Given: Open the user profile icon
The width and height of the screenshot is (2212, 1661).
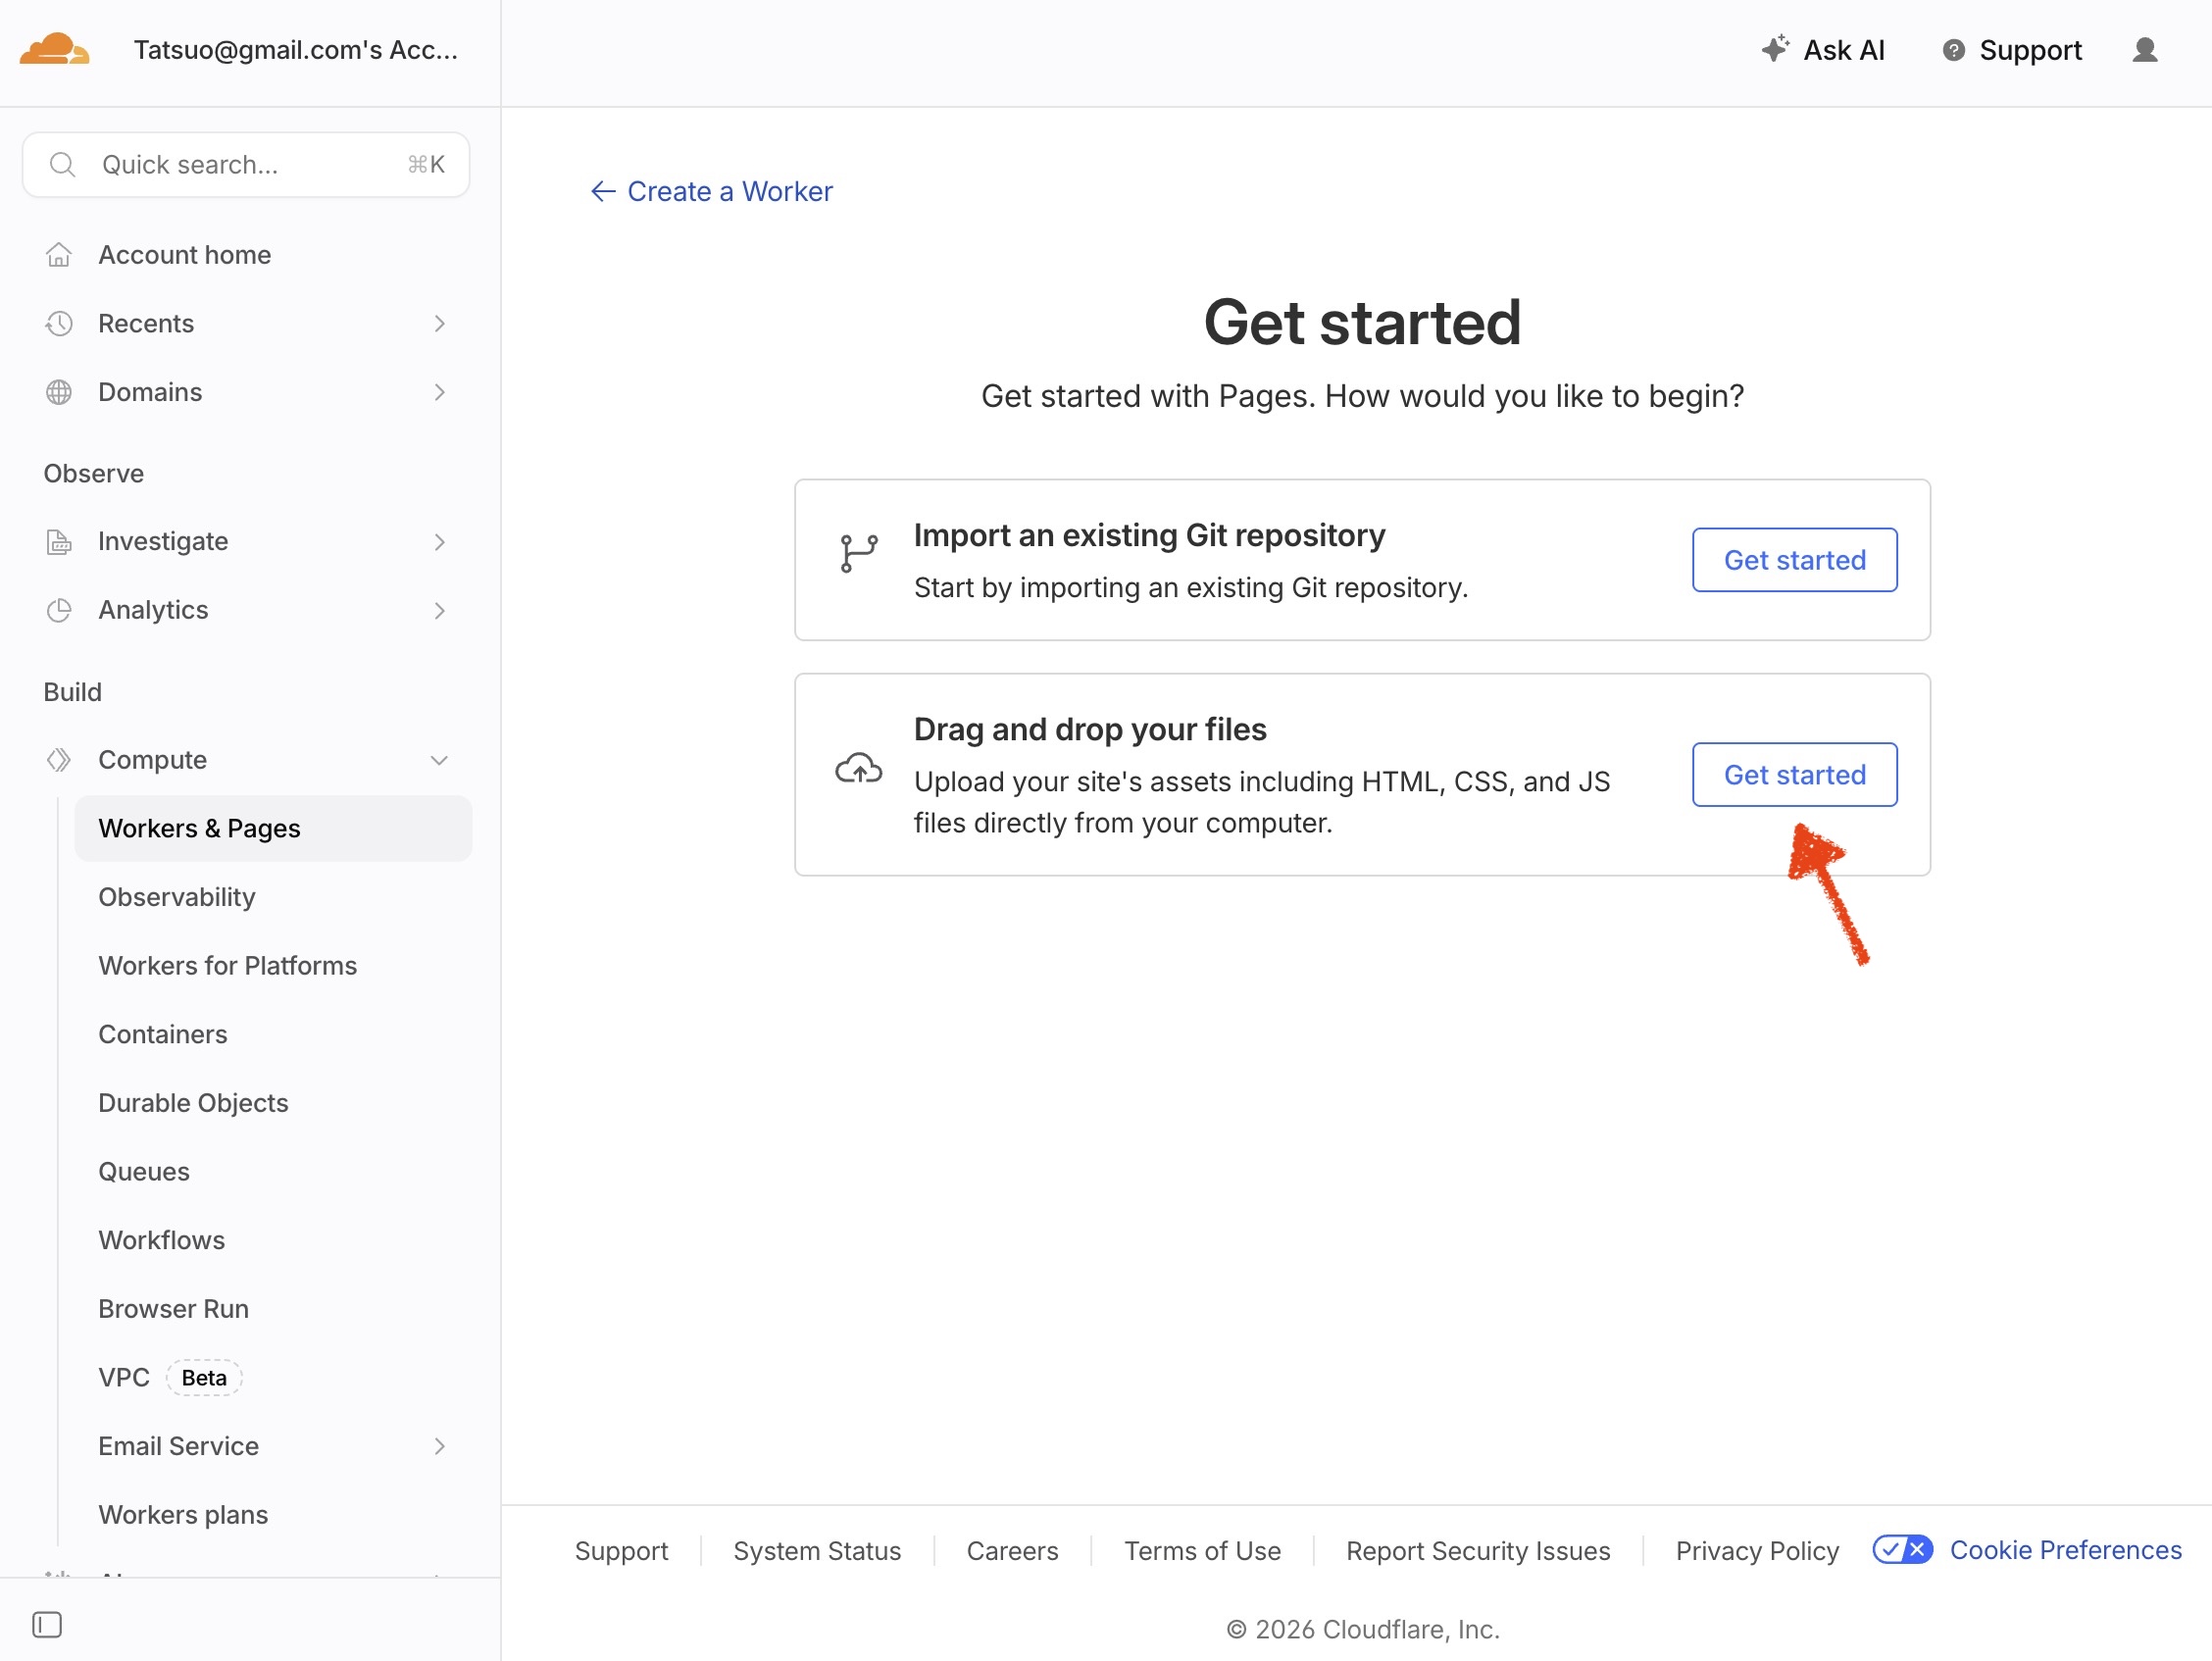Looking at the screenshot, I should coord(2144,50).
